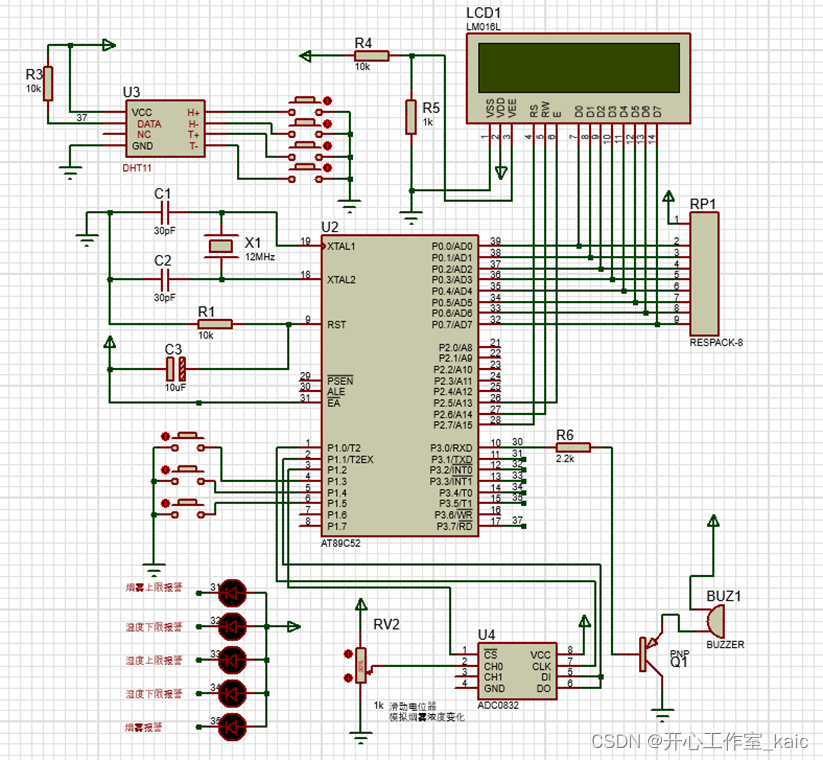Click the 滑动电位器 note text
The image size is (823, 760).
coord(413,706)
